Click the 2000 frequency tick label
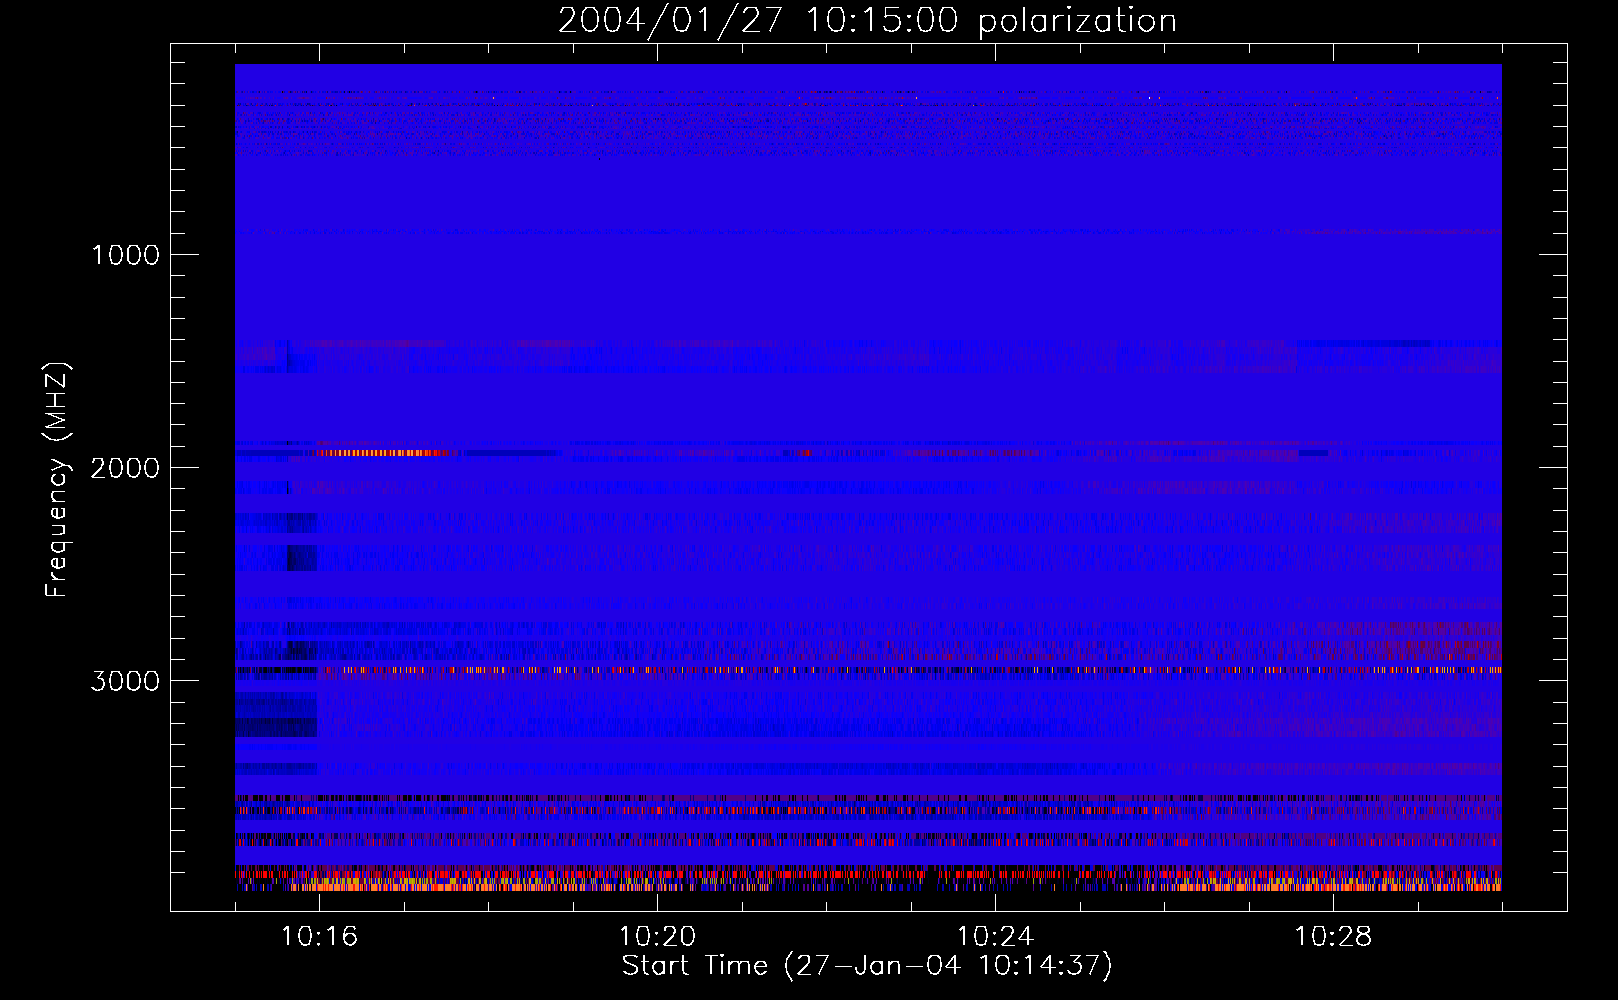The width and height of the screenshot is (1618, 1000). coord(126,468)
